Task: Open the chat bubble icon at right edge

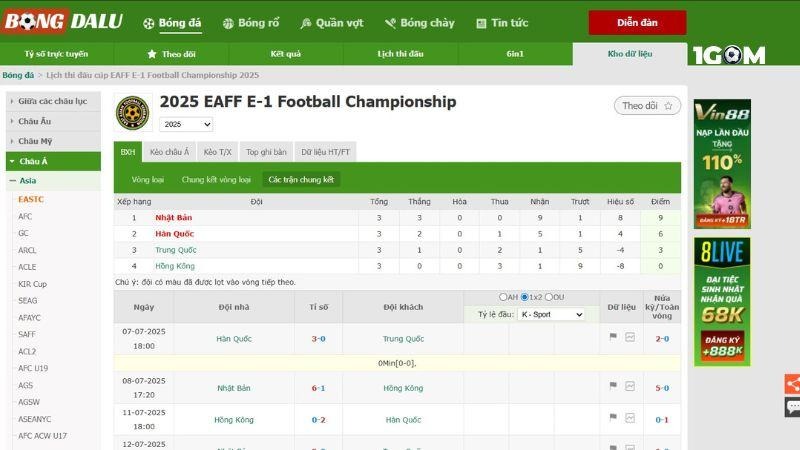Action: [792, 407]
